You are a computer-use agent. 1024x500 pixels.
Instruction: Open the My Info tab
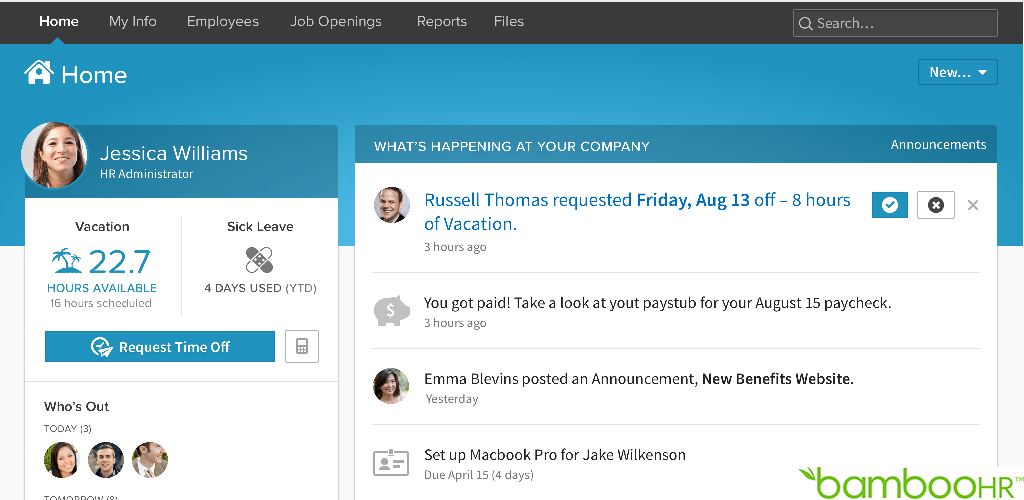click(132, 21)
